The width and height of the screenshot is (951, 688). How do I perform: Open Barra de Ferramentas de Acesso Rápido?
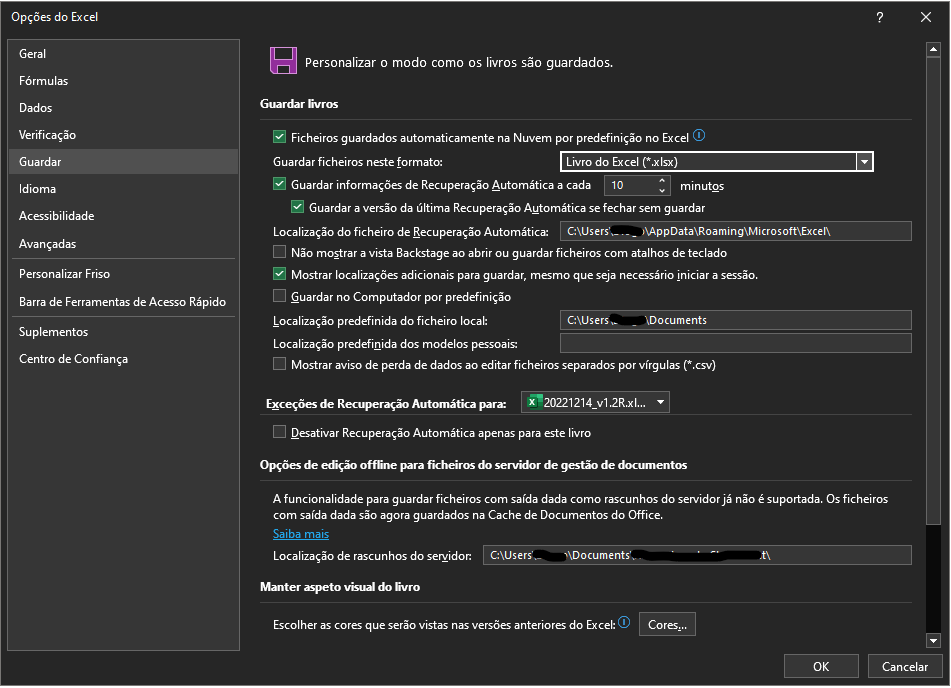124,302
